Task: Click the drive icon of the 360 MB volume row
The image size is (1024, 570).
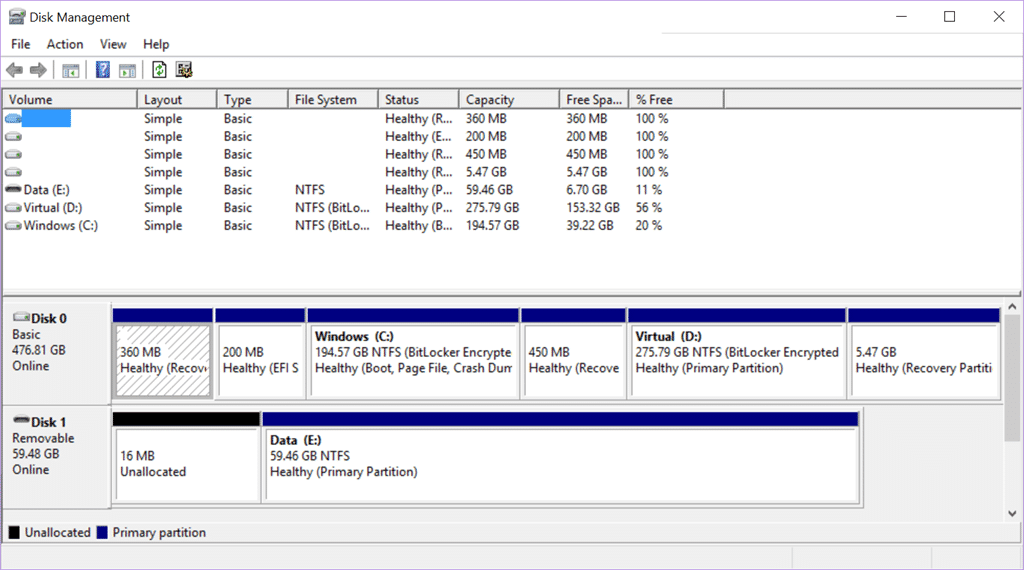Action: click(13, 119)
